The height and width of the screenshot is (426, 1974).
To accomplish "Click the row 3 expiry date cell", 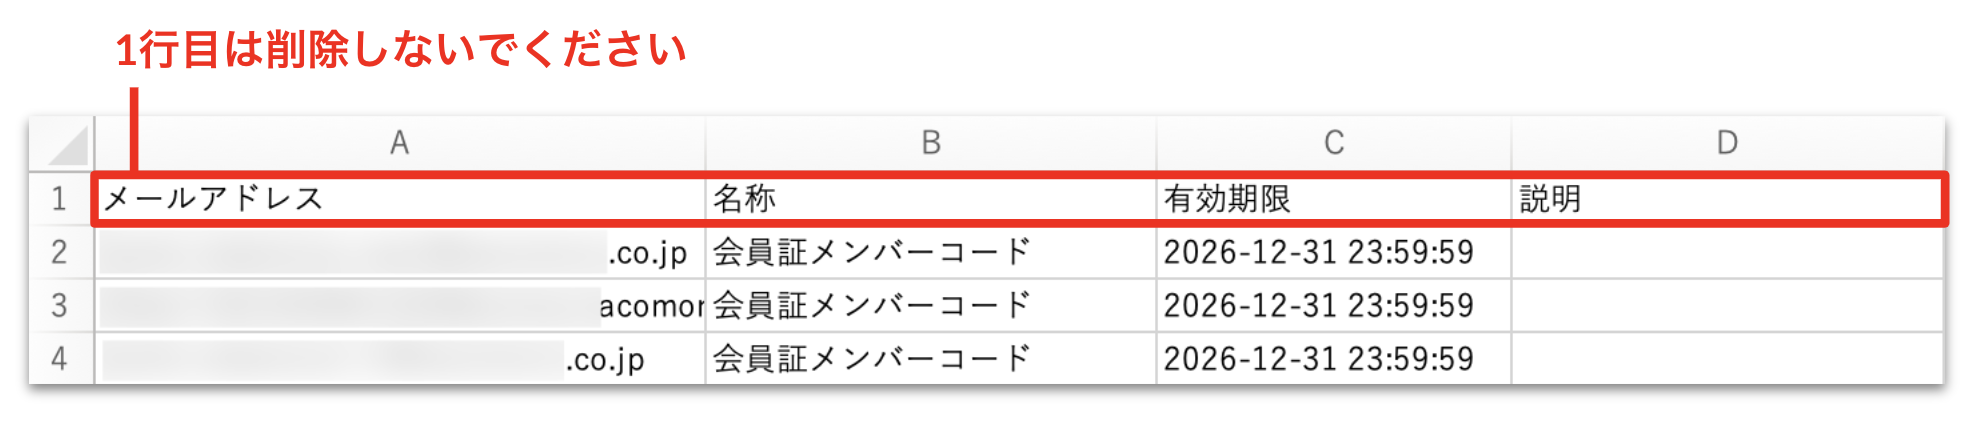I will click(x=1334, y=305).
